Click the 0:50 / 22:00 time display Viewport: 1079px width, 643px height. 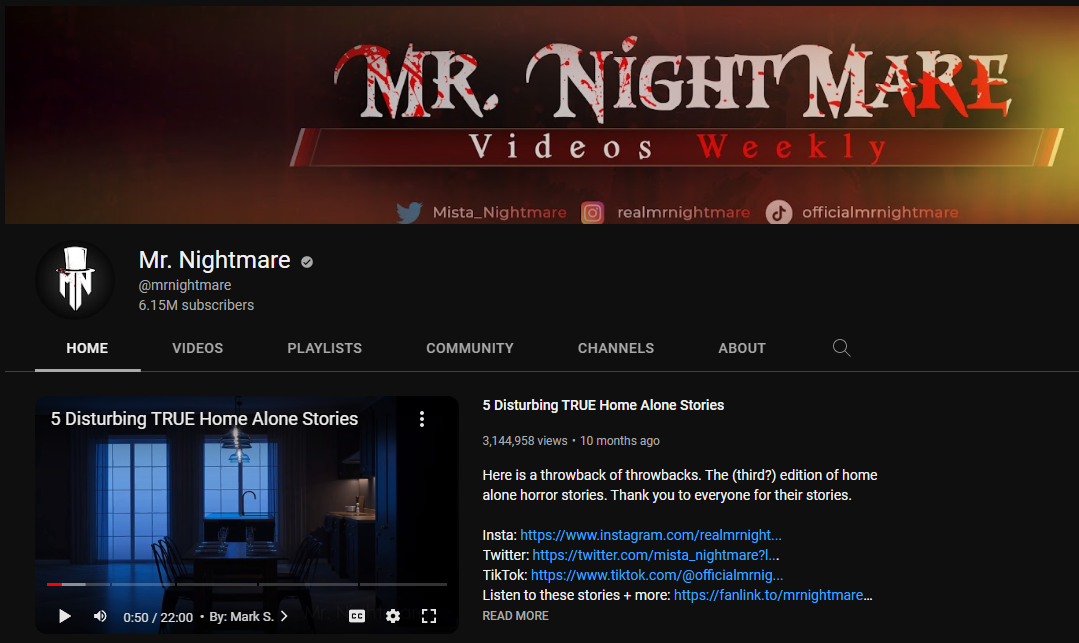click(x=158, y=618)
